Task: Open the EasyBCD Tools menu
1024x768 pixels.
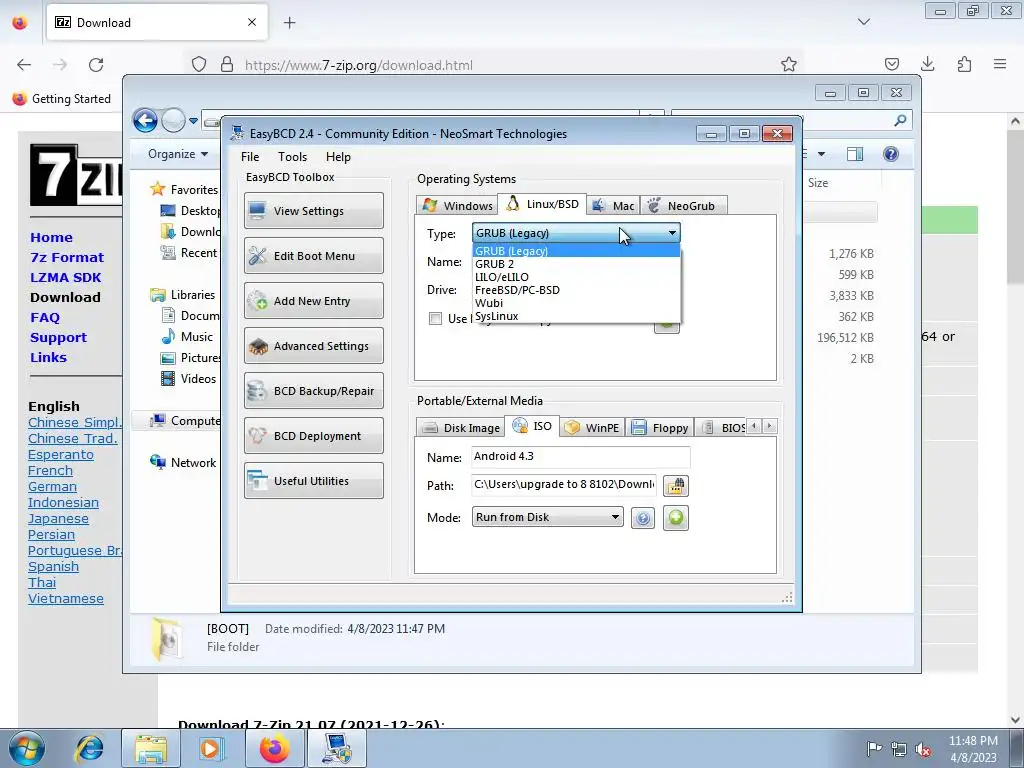Action: (292, 157)
